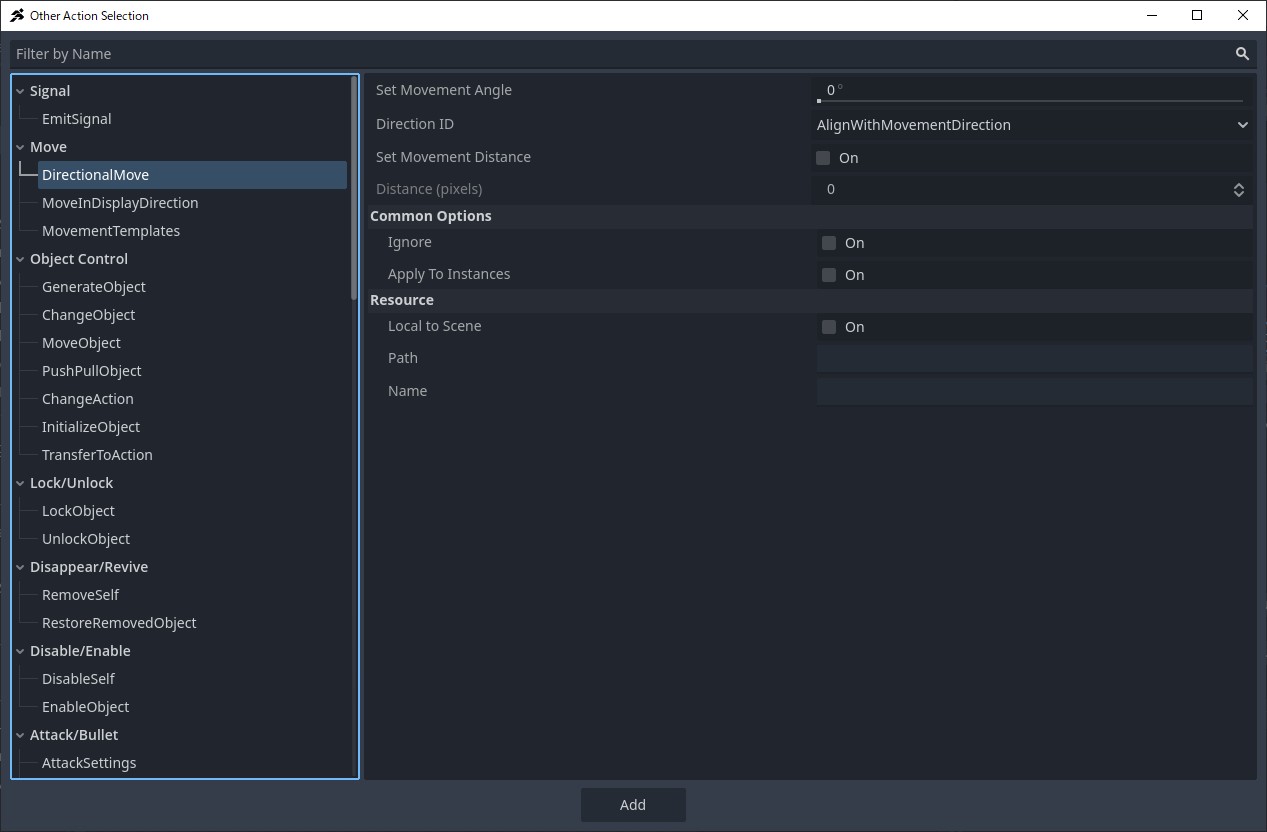This screenshot has width=1267, height=832.
Task: Open the Direction ID dropdown
Action: pyautogui.click(x=1033, y=125)
